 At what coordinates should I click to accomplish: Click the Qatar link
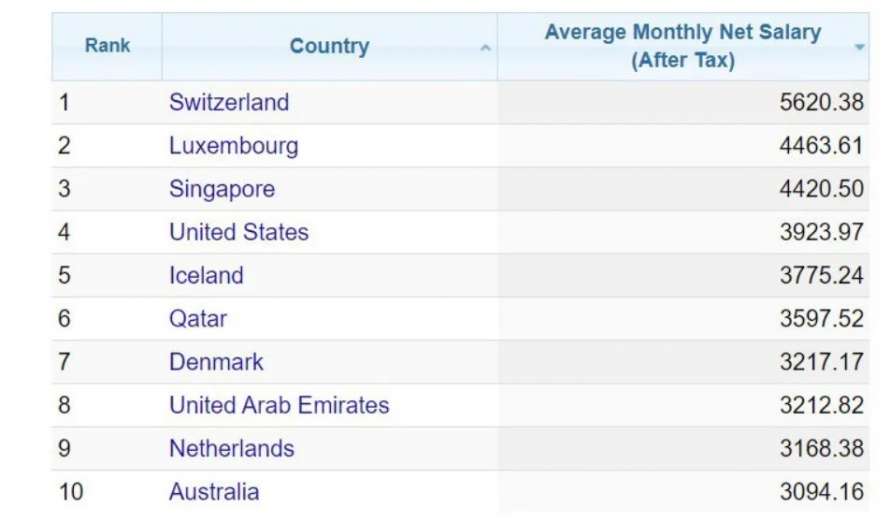point(197,319)
